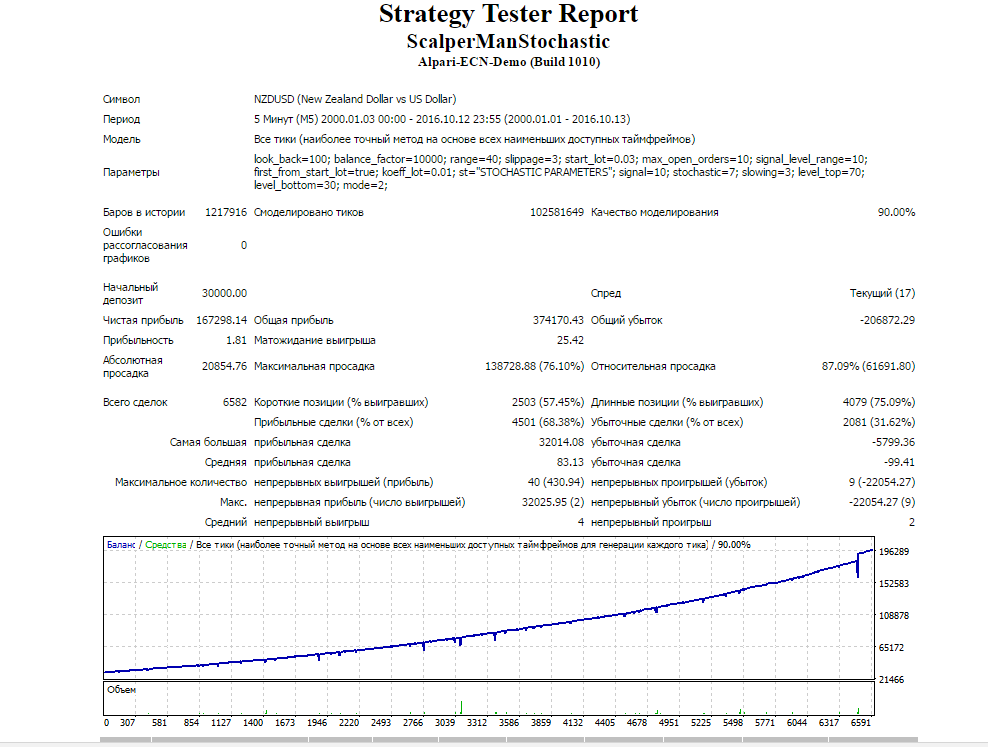Click consecutive losses value 9 (-22054.27)
Viewport: 988px width, 747px height.
[882, 482]
